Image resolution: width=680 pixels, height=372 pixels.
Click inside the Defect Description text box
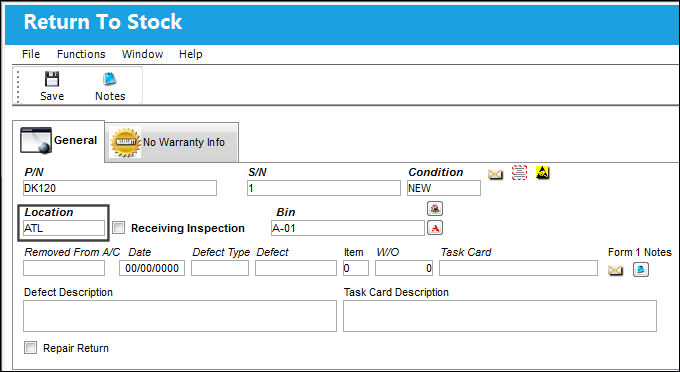[180, 316]
